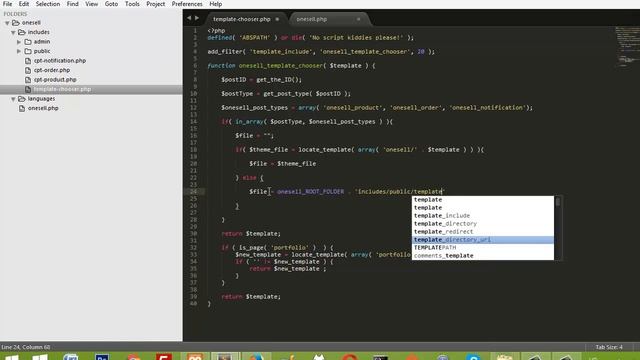640x360 pixels.
Task: Open onesell.php from the sidebar tree
Action: point(43,108)
